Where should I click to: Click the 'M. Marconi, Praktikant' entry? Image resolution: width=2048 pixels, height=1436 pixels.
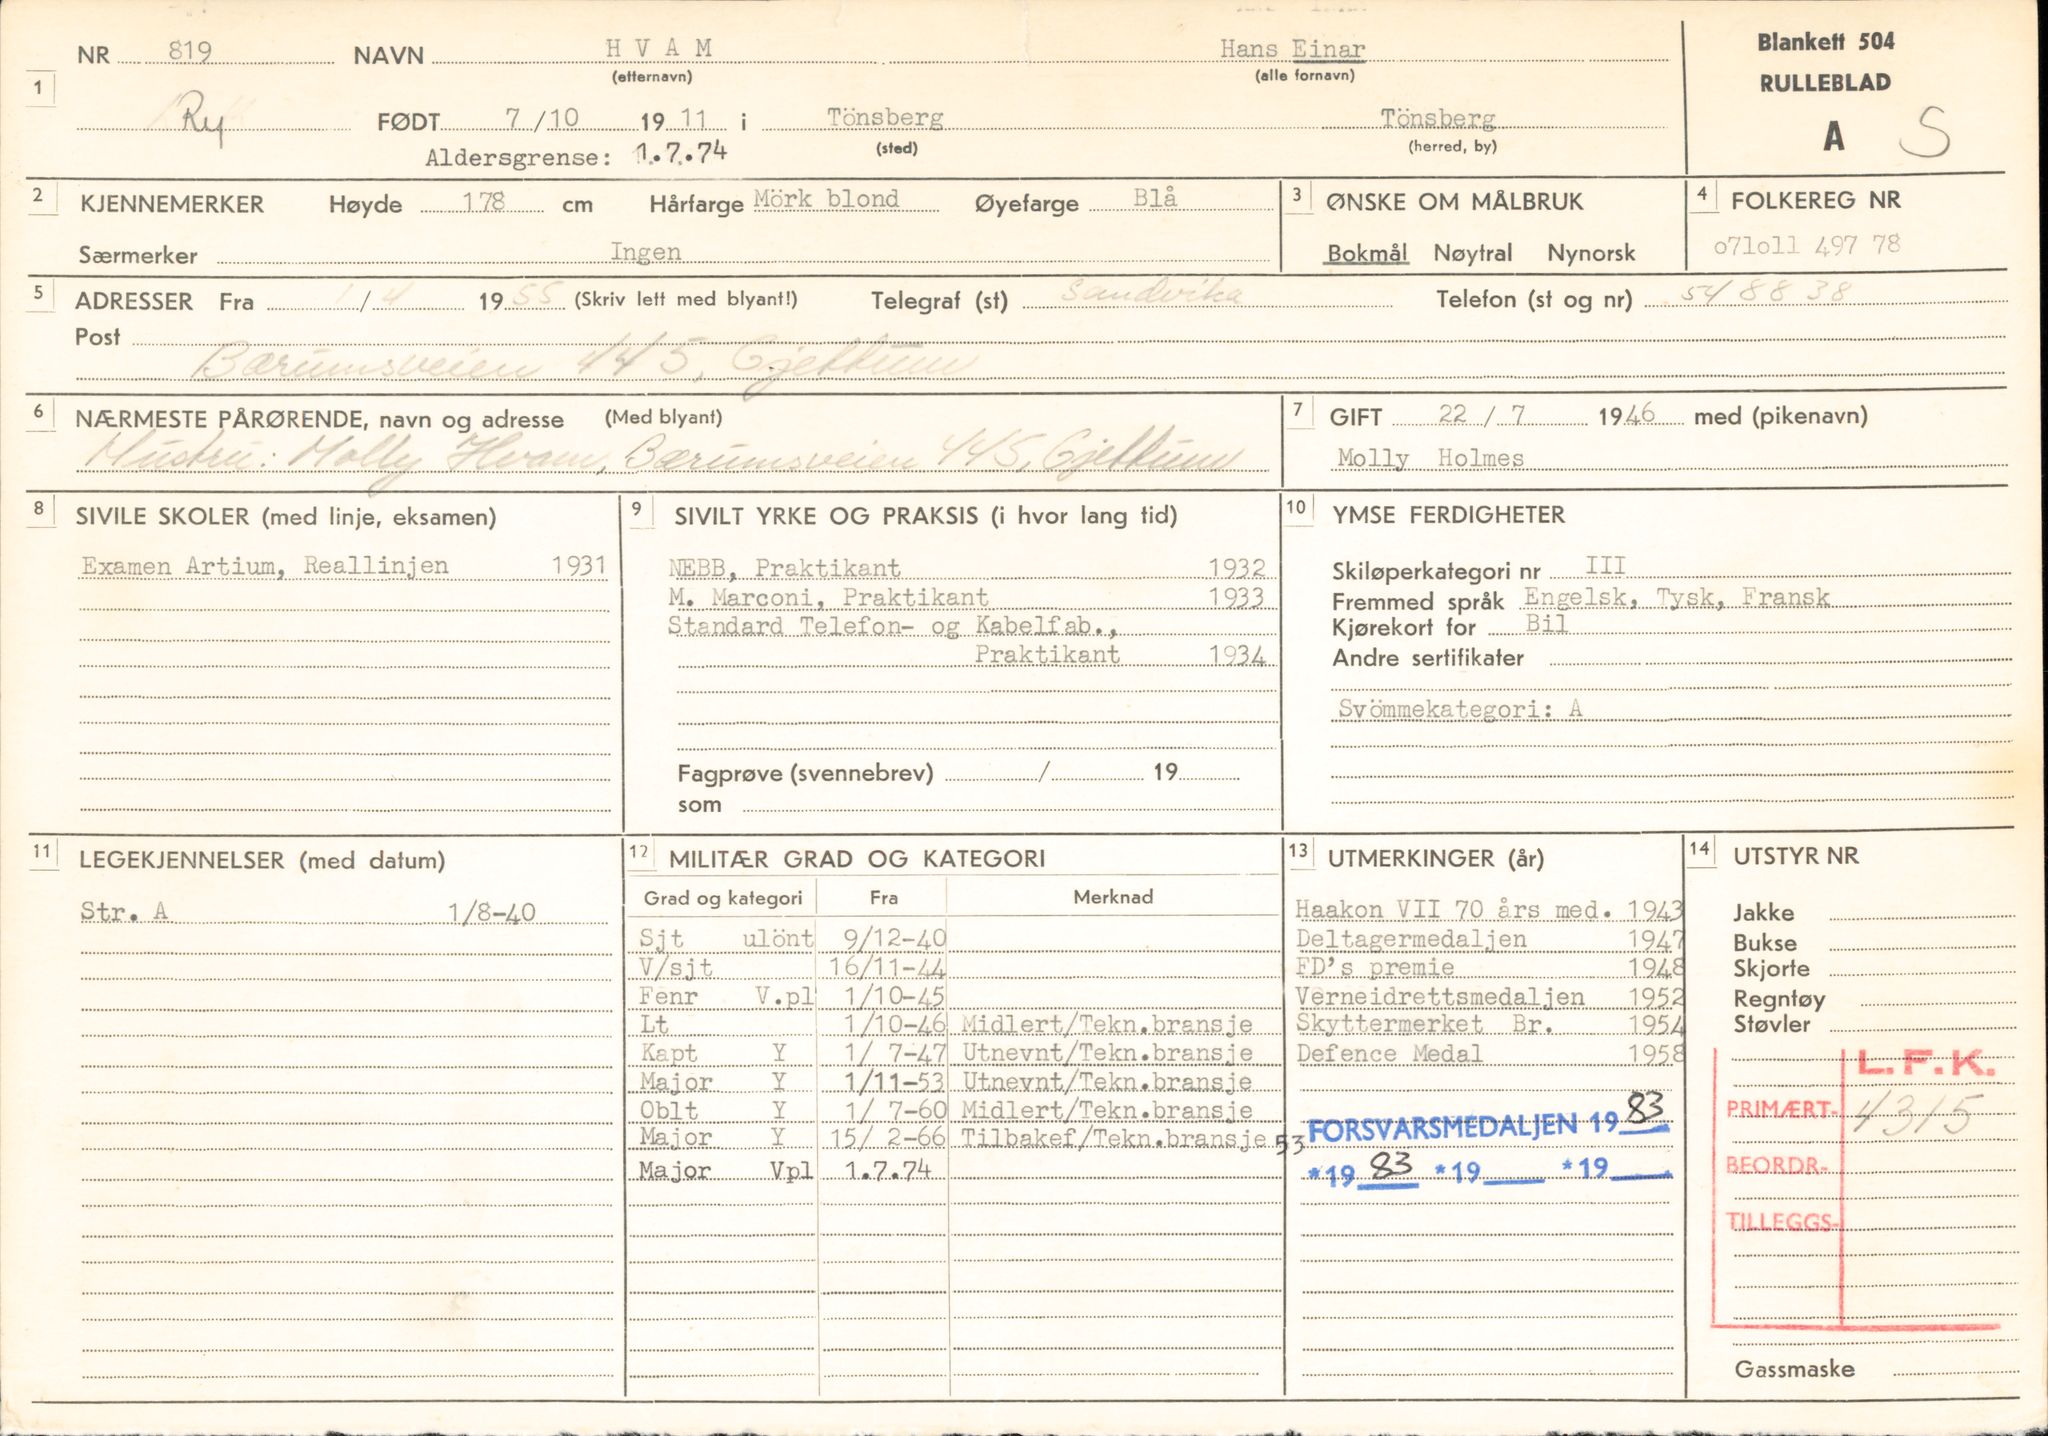click(829, 598)
